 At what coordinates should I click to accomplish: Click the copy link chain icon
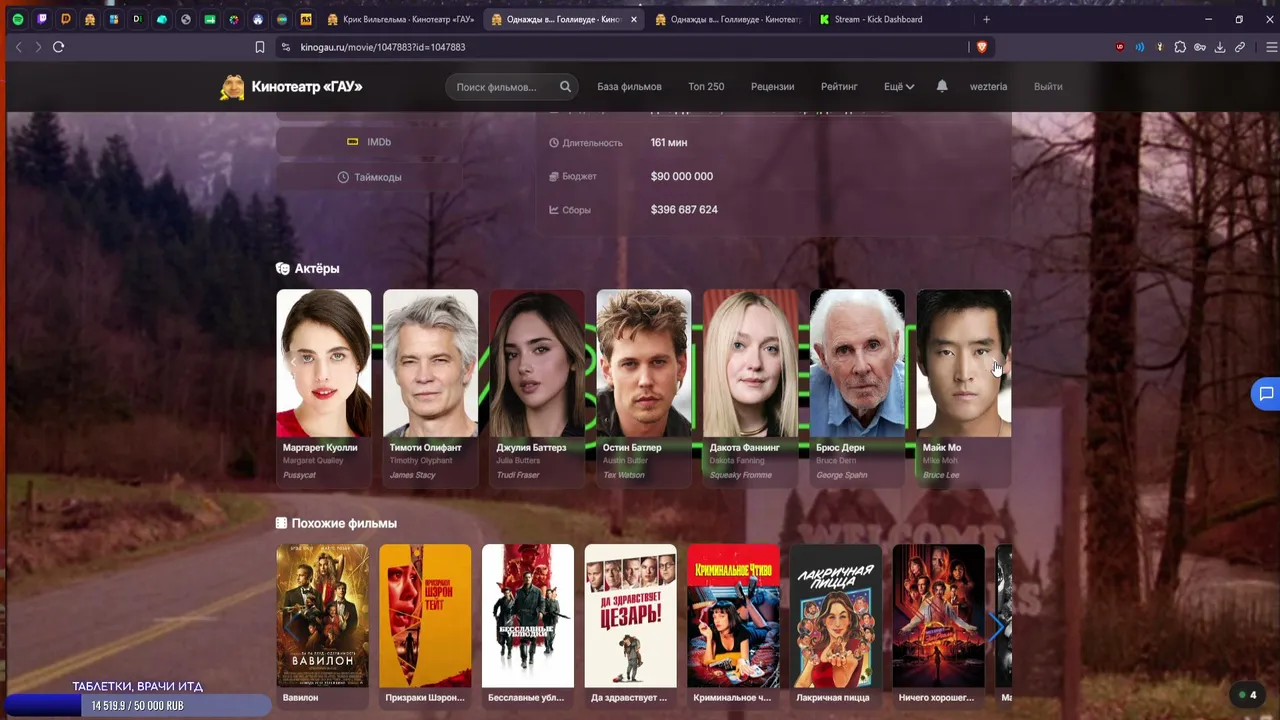[1240, 47]
